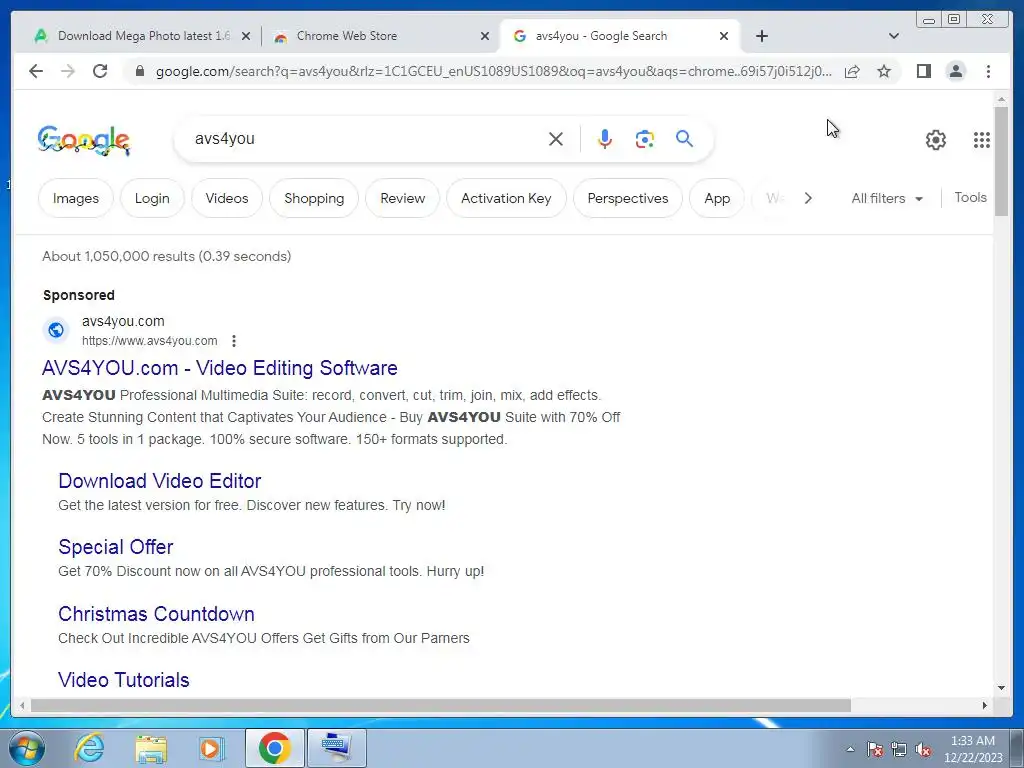Apply the Activation Key chip
Viewport: 1024px width, 768px height.
tap(506, 199)
